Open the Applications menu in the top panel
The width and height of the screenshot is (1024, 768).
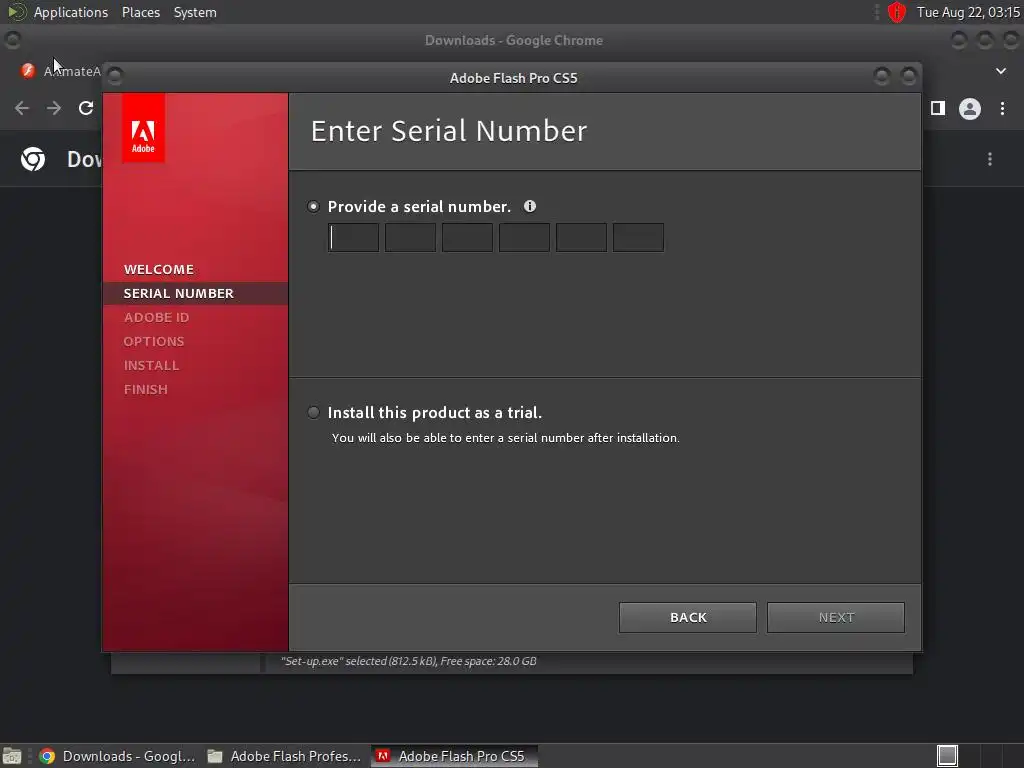[x=71, y=12]
